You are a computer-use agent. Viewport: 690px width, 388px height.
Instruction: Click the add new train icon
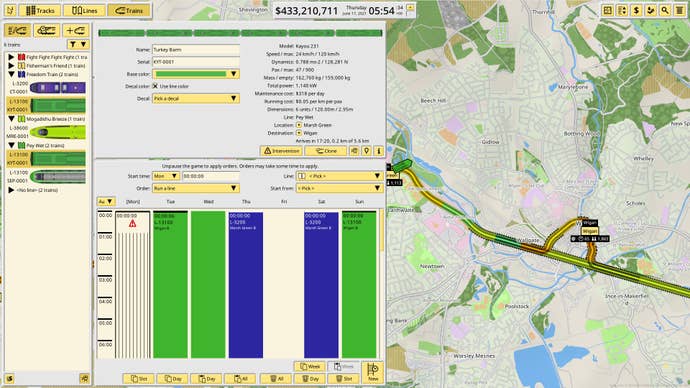coord(76,30)
